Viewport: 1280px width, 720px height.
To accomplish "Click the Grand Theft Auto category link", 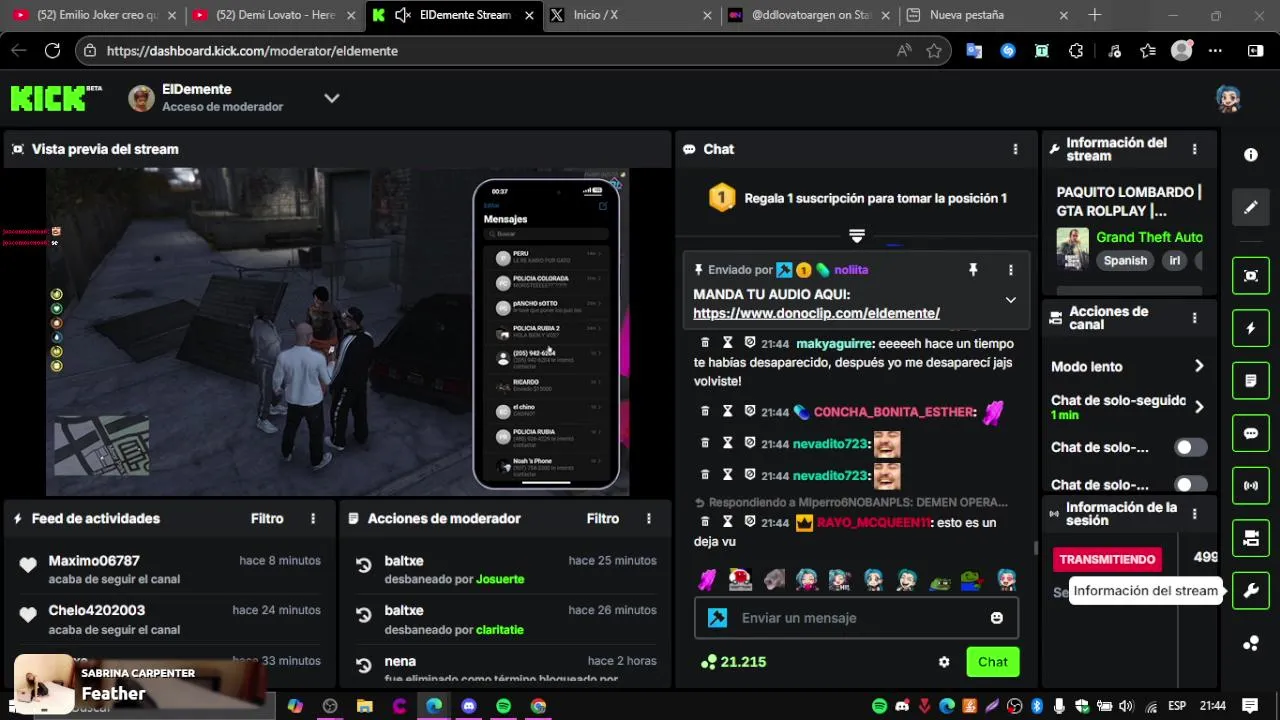I will [1149, 237].
